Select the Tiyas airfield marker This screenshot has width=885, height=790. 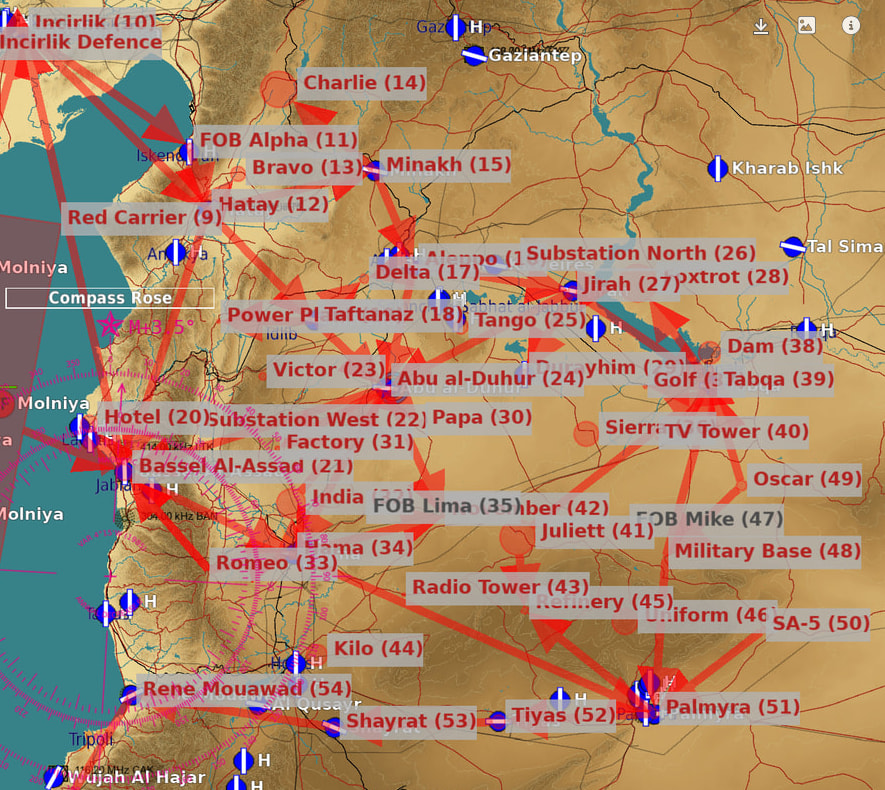498,720
